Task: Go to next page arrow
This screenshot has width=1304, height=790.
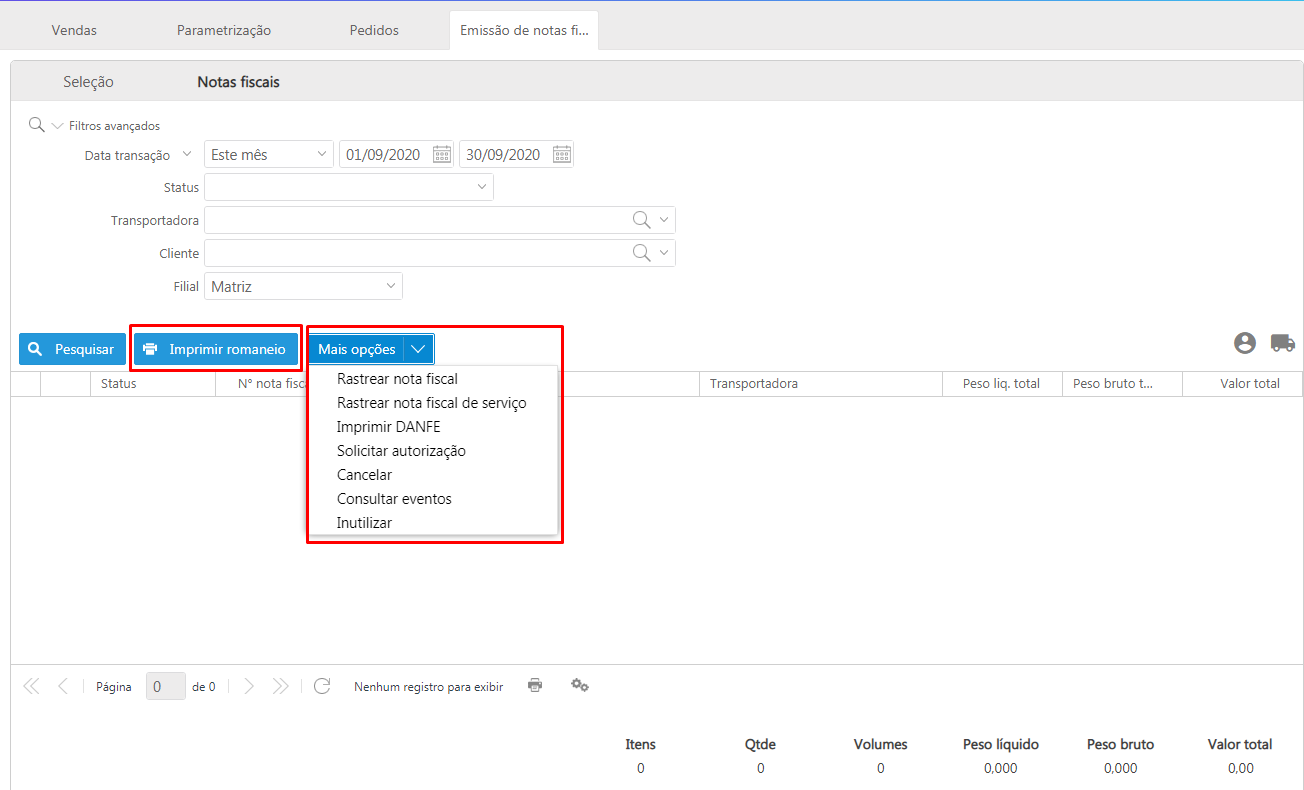Action: coord(249,686)
